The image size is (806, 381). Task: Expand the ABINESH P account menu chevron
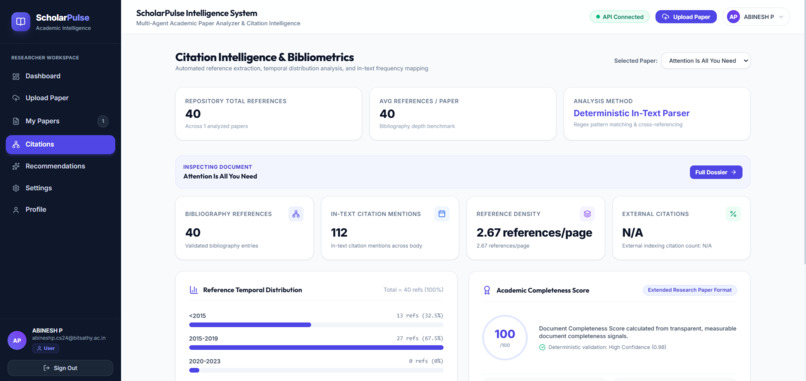click(781, 17)
